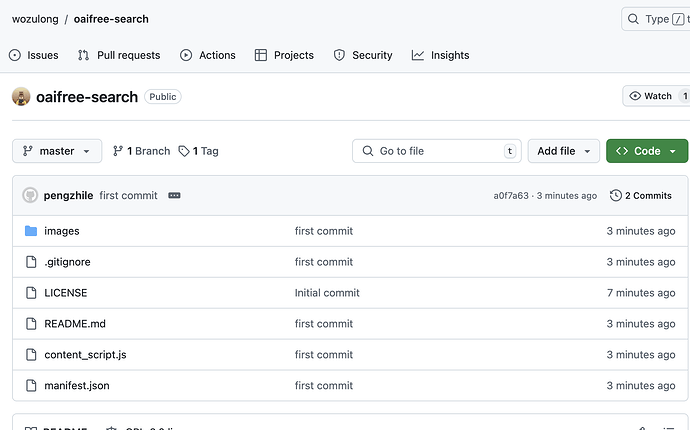Open the README.md file
Screen dimensions: 690x430
pos(75,323)
